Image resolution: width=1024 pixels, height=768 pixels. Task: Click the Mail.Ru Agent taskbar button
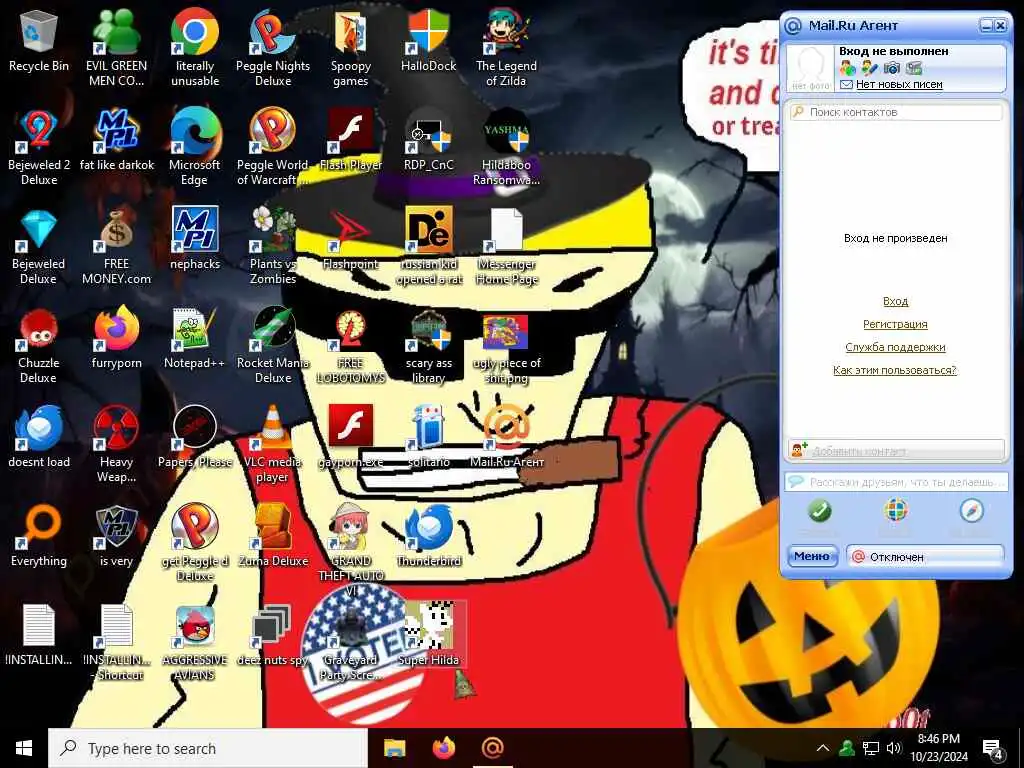tap(492, 748)
